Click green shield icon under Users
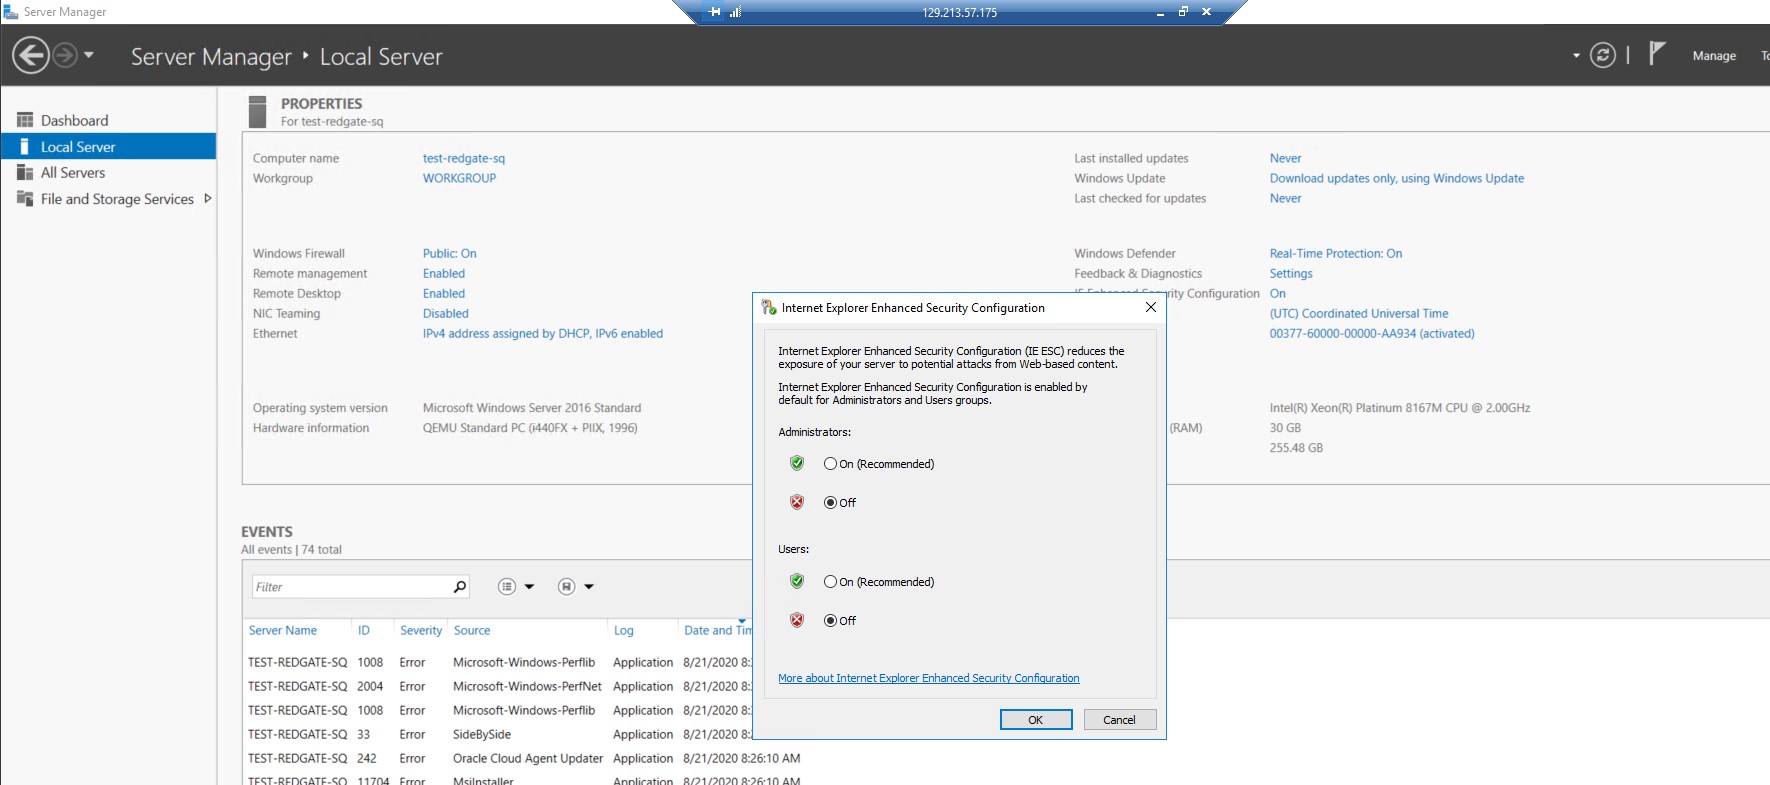This screenshot has width=1770, height=785. pyautogui.click(x=797, y=581)
